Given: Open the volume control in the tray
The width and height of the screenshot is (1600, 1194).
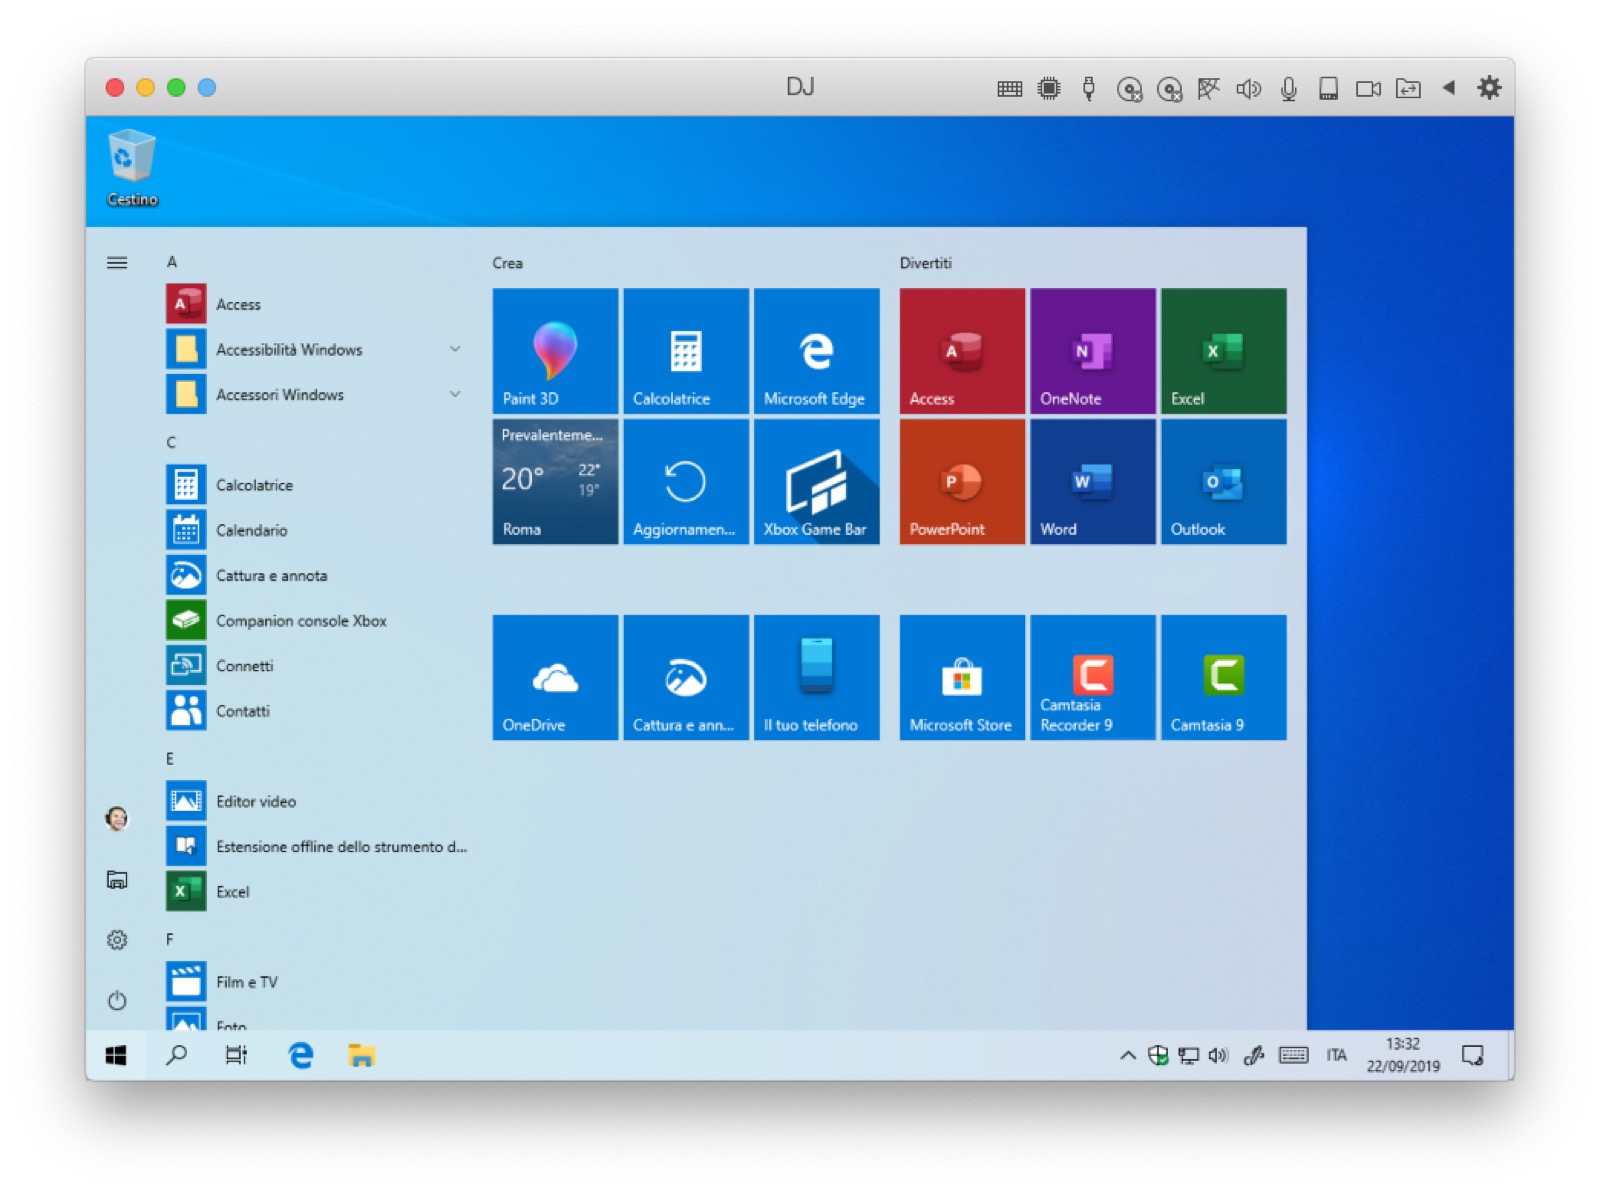Looking at the screenshot, I should 1218,1055.
